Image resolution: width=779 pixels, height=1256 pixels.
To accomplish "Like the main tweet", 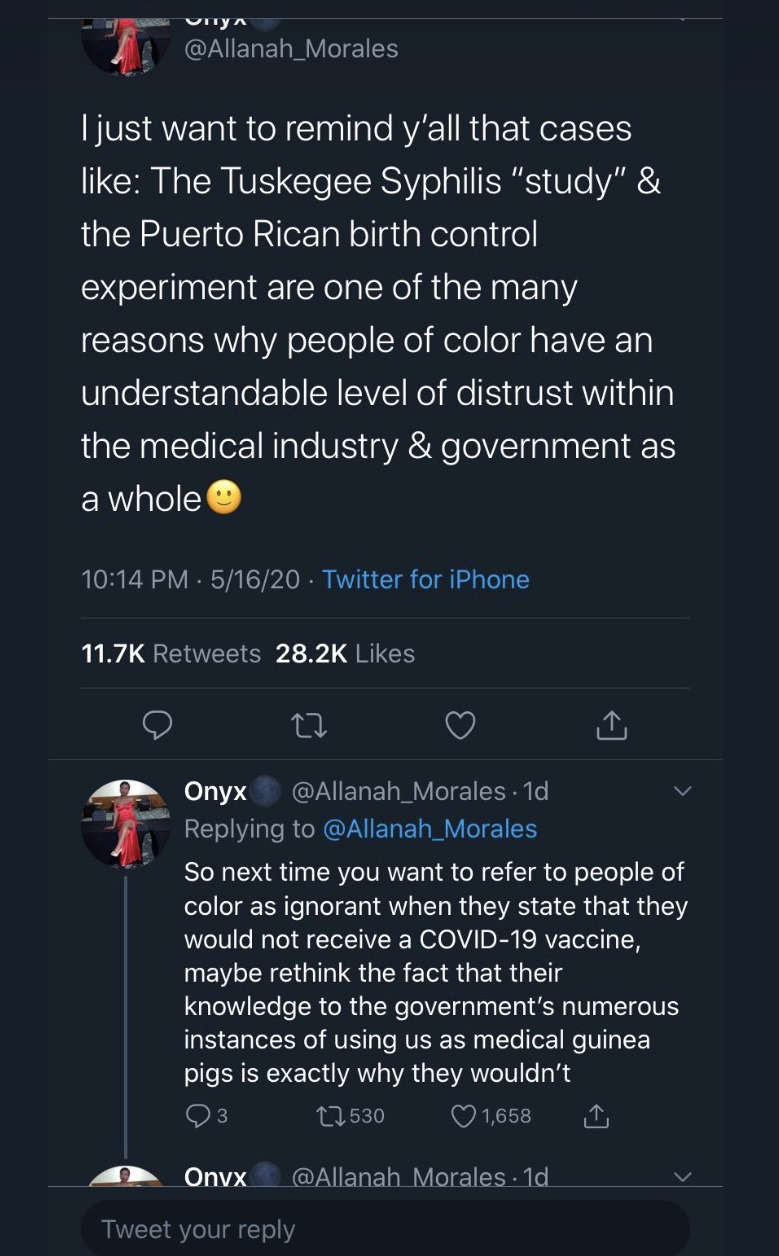I will tap(460, 725).
